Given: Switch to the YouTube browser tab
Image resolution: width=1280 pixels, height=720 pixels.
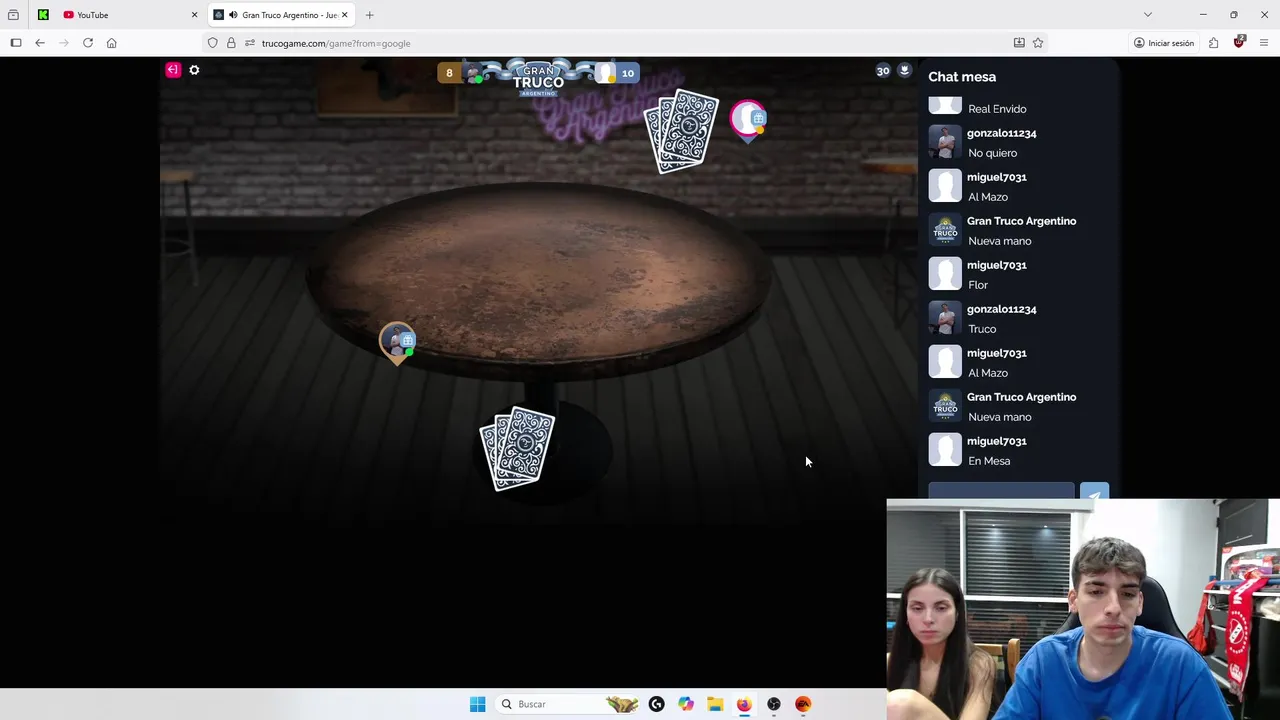Looking at the screenshot, I should 128,15.
